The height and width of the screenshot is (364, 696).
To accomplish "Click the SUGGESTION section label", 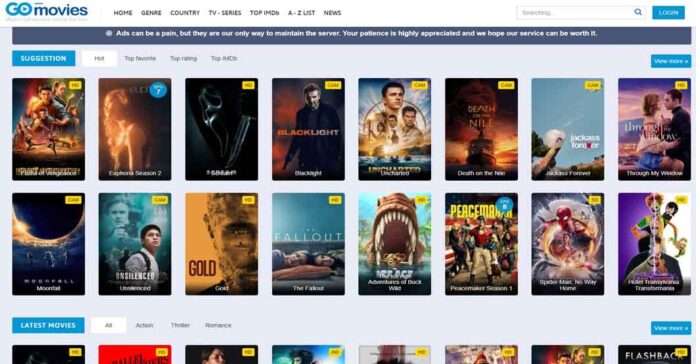I will (44, 58).
